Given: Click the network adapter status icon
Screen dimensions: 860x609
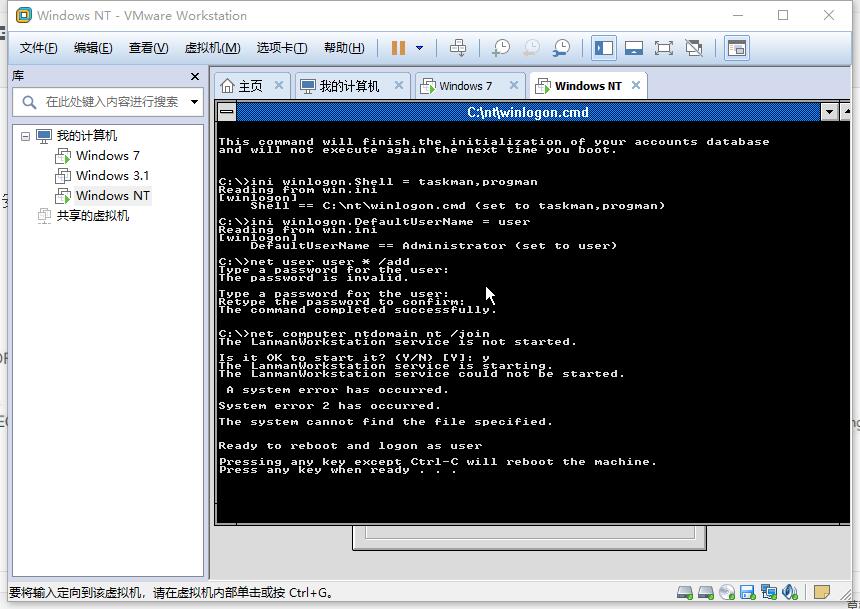Looking at the screenshot, I should [768, 593].
